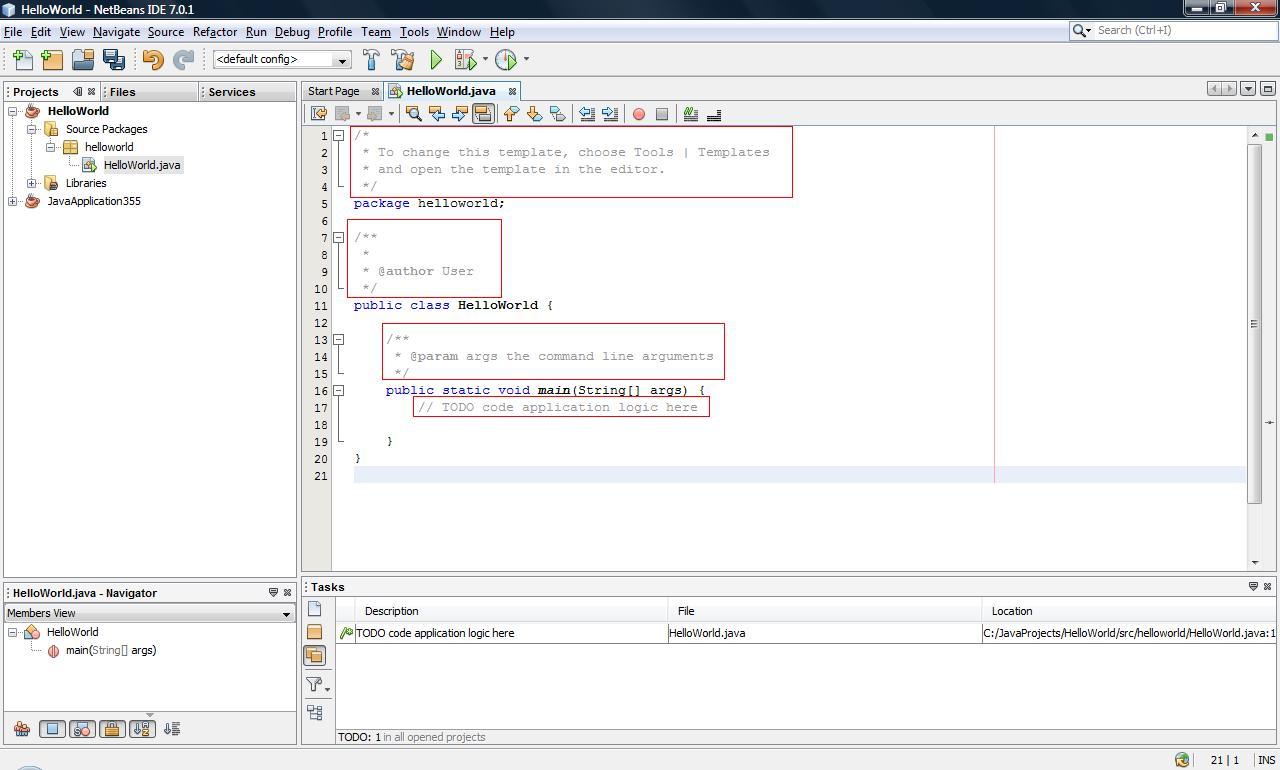Collapse HelloWorld class in Navigator
The width and height of the screenshot is (1280, 770).
pos(13,632)
